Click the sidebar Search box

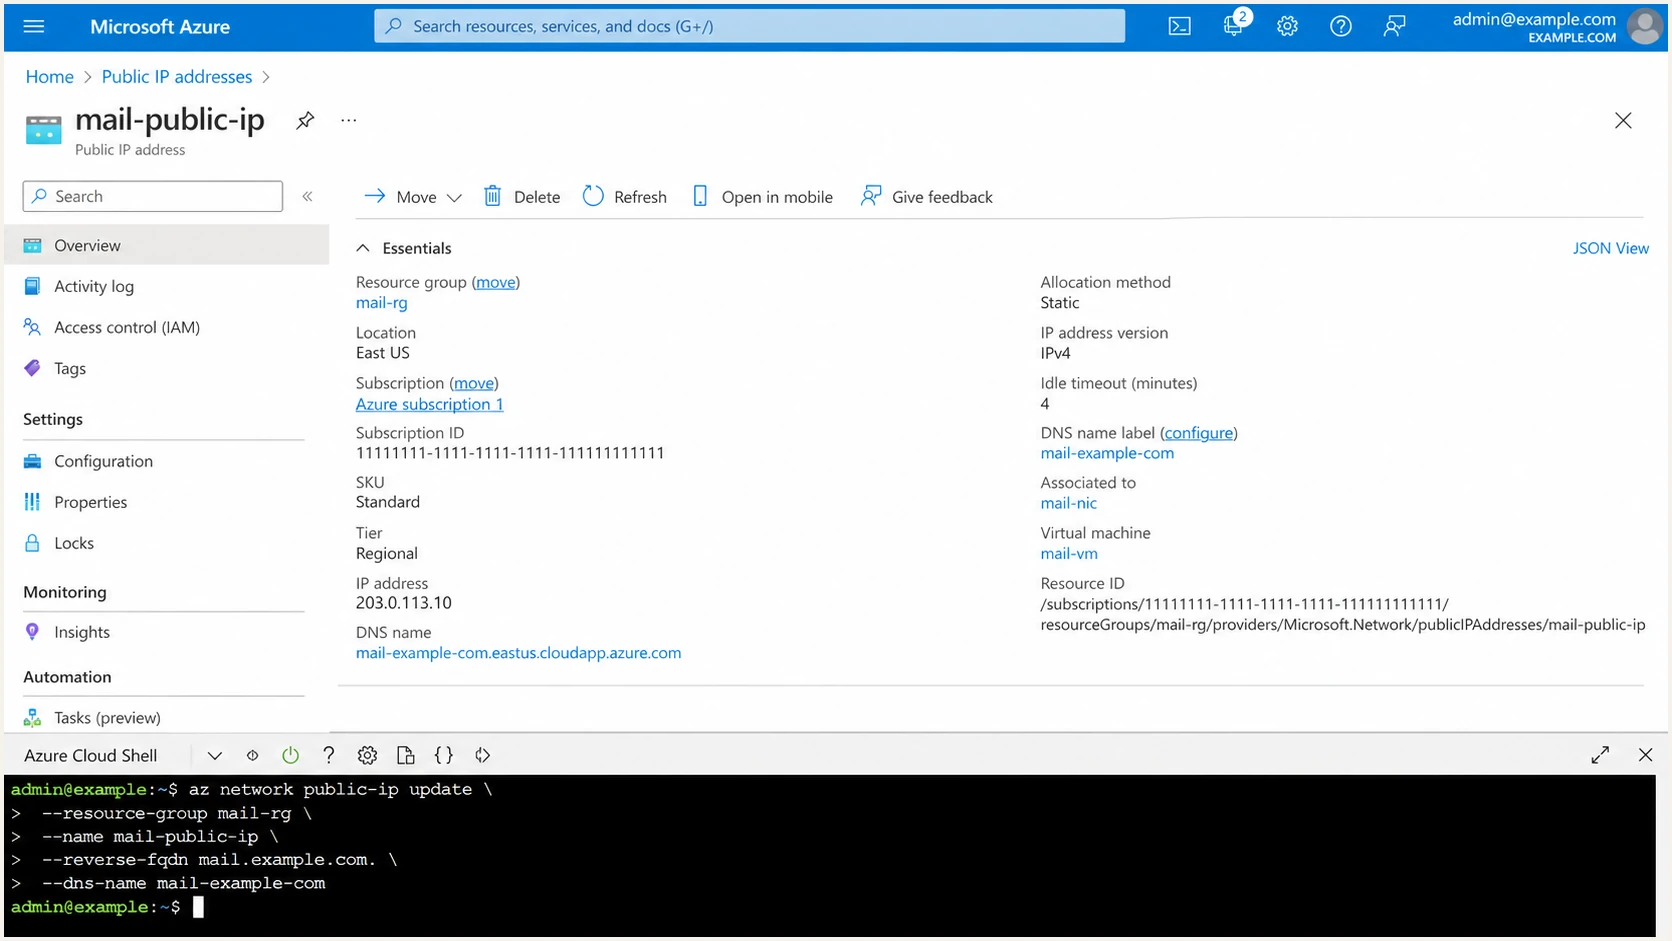pyautogui.click(x=152, y=196)
